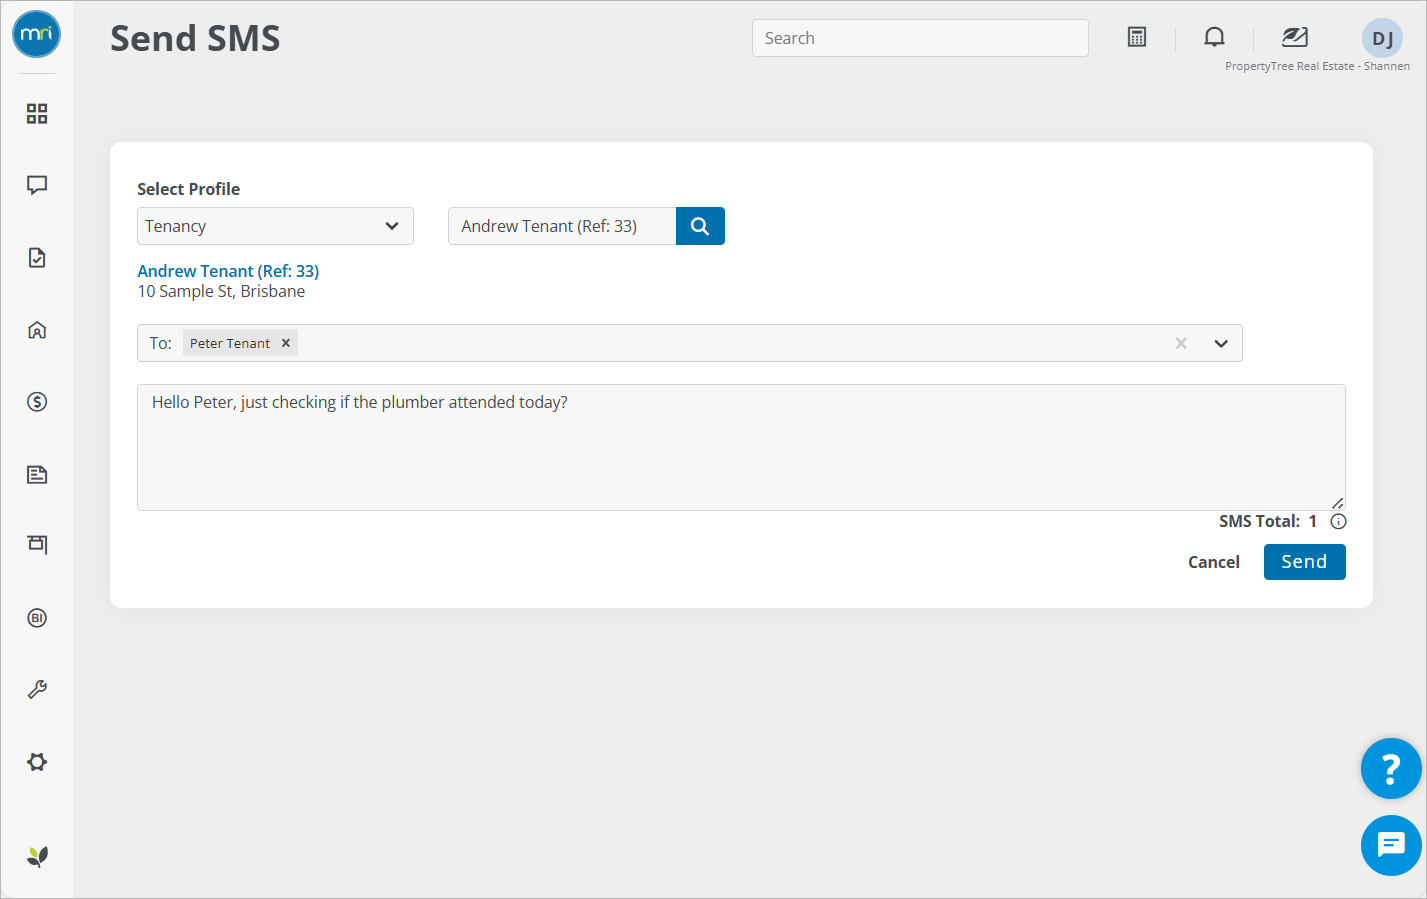Click the top Search input field
Image resolution: width=1427 pixels, height=899 pixels.
[920, 38]
